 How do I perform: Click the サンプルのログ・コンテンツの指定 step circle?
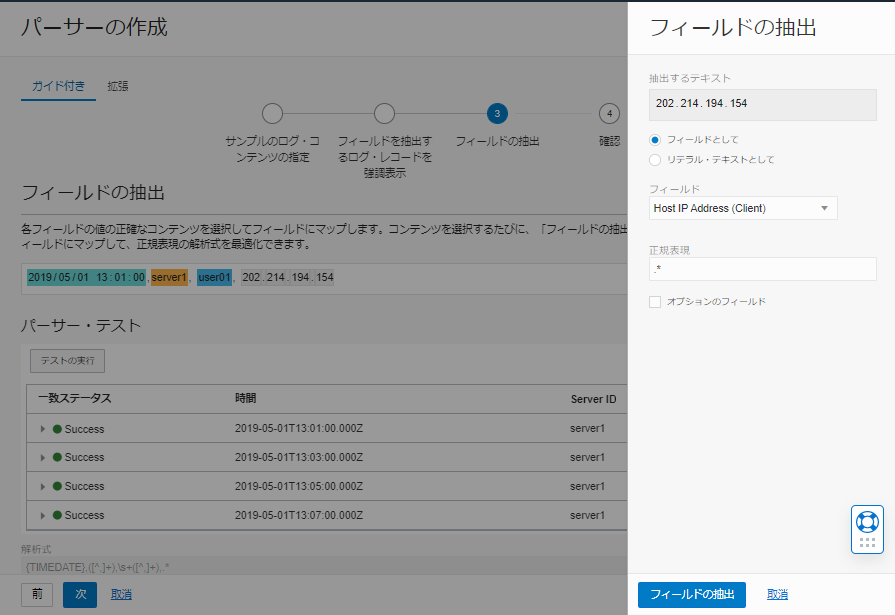click(x=273, y=114)
